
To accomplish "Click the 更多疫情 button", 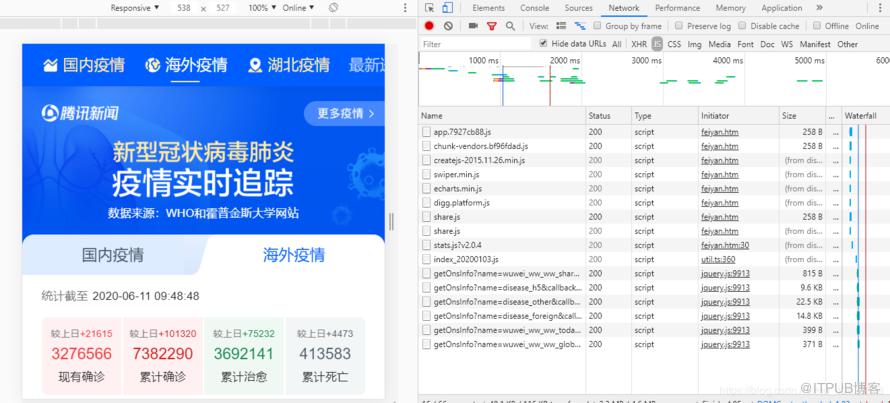I will click(345, 114).
